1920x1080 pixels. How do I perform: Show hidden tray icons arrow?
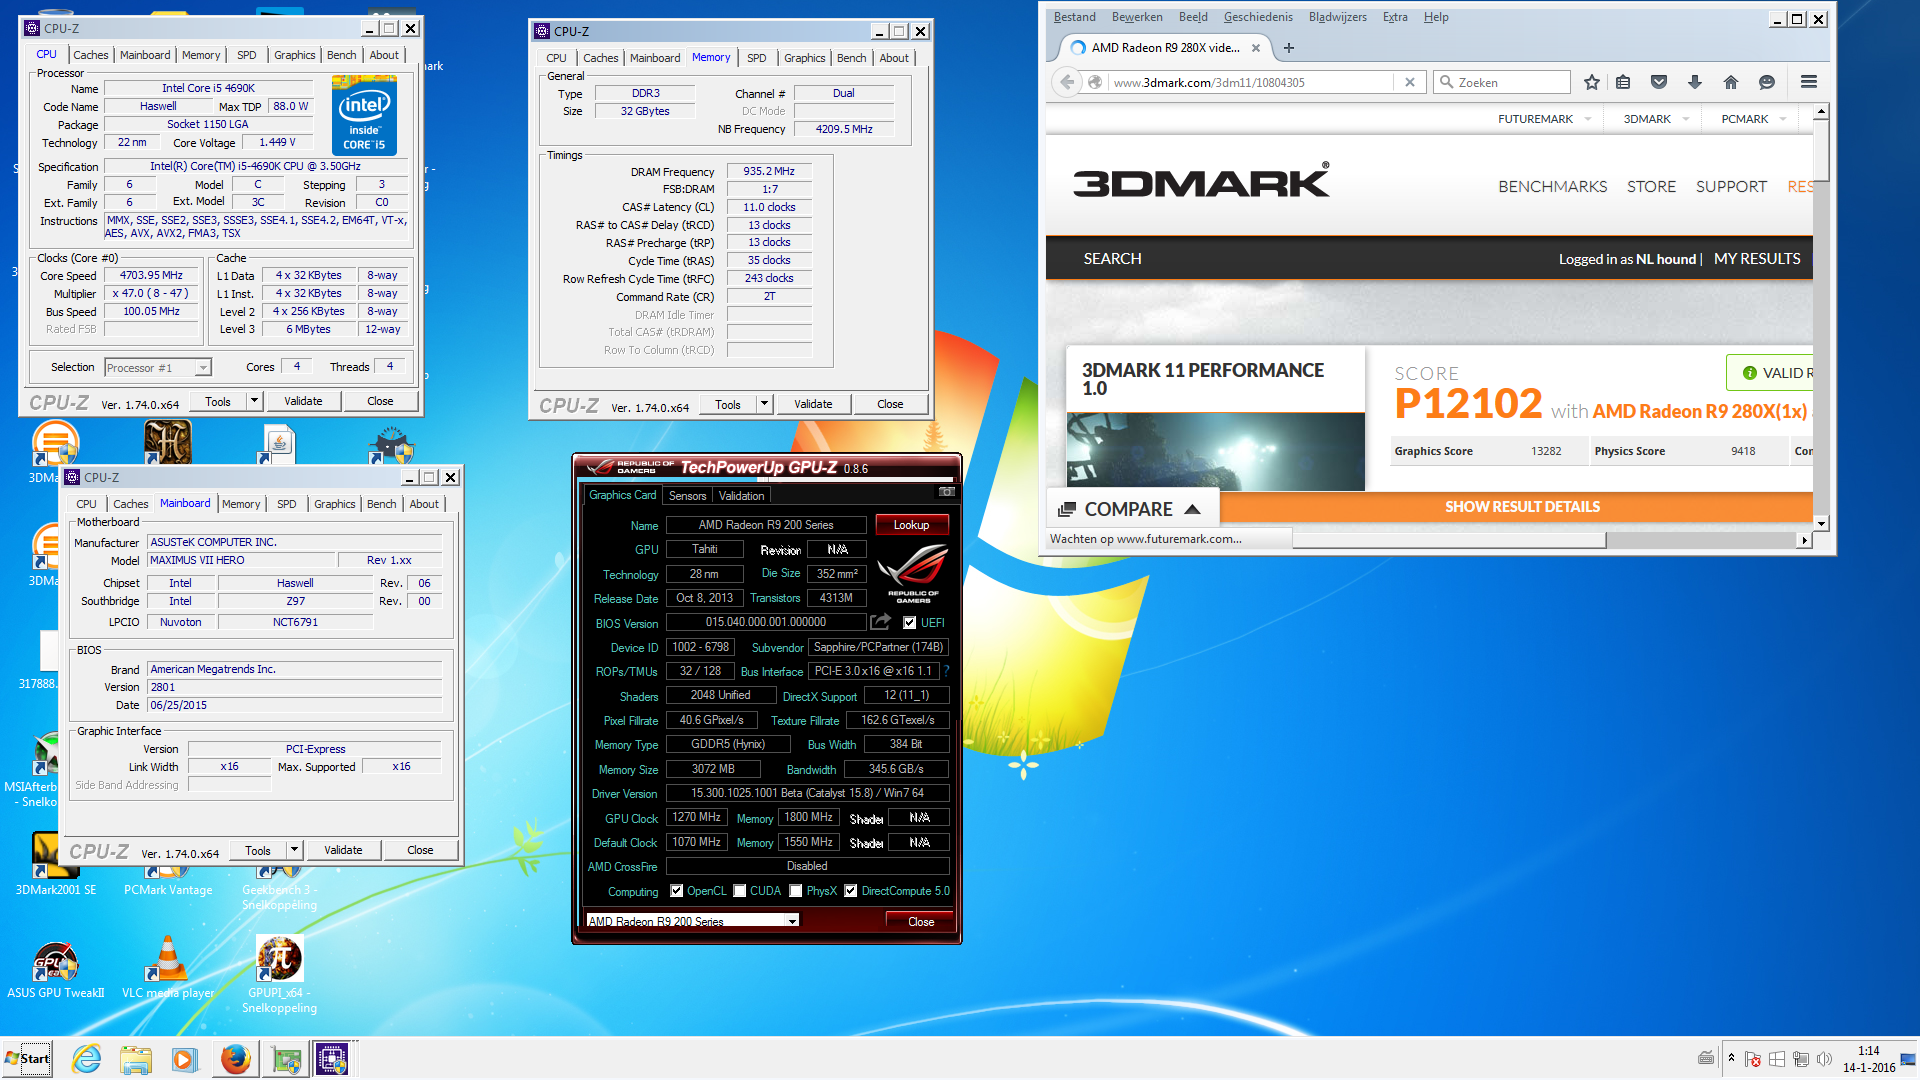click(x=1731, y=1058)
